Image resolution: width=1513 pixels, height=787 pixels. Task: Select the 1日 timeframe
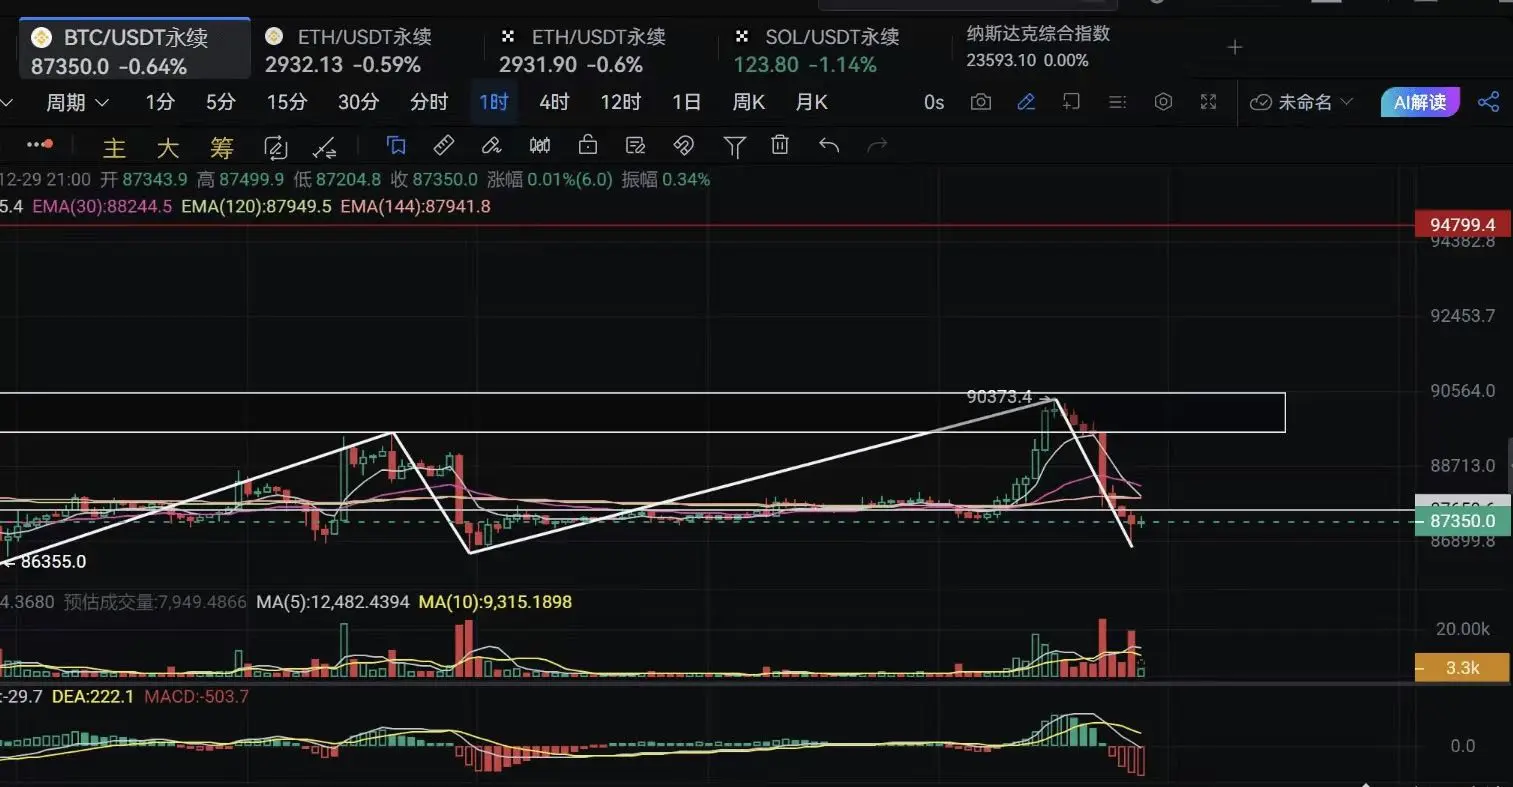click(686, 102)
